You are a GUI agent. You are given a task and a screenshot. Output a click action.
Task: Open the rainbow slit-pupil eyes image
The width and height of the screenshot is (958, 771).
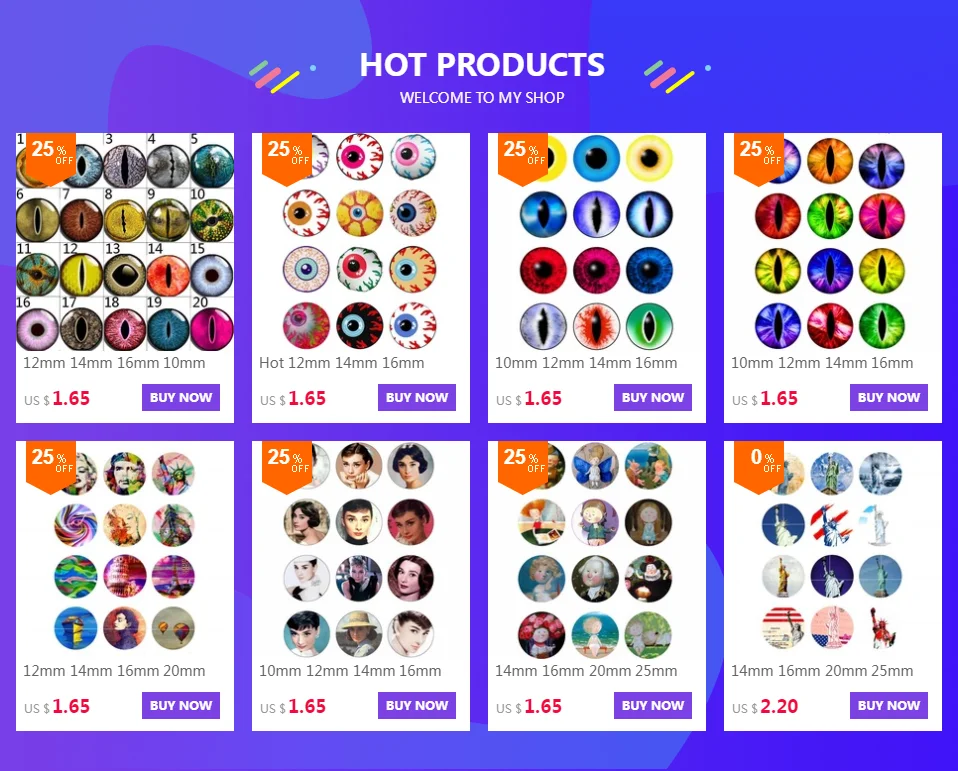pos(833,242)
